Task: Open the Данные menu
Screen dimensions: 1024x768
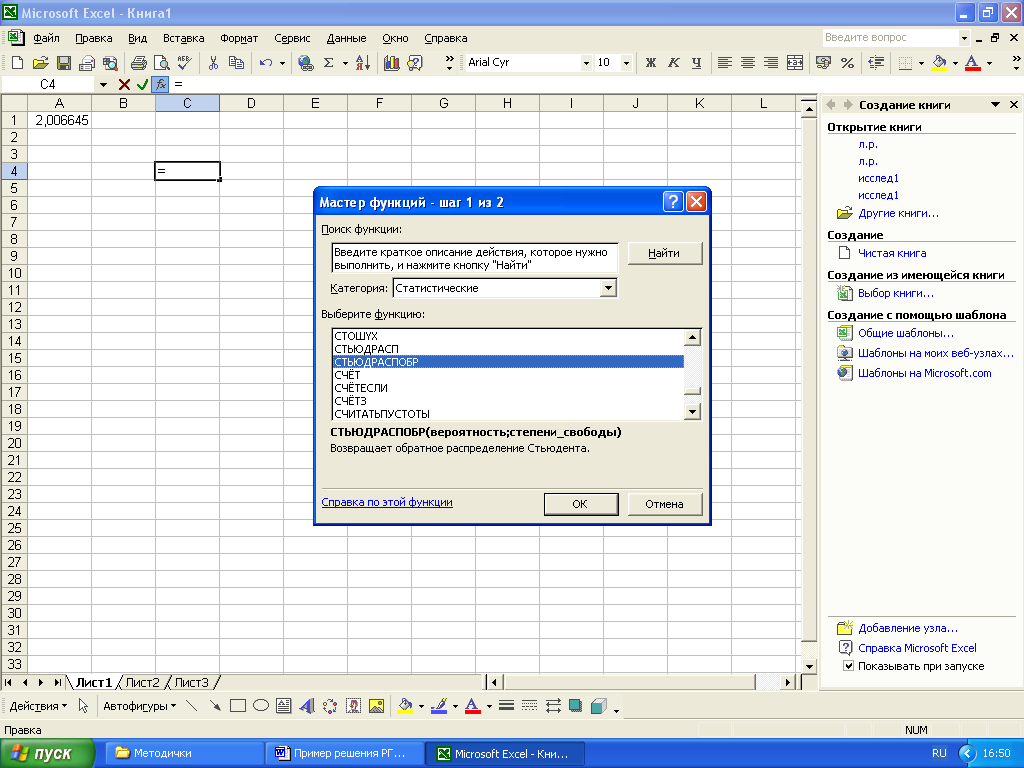Action: (x=346, y=39)
